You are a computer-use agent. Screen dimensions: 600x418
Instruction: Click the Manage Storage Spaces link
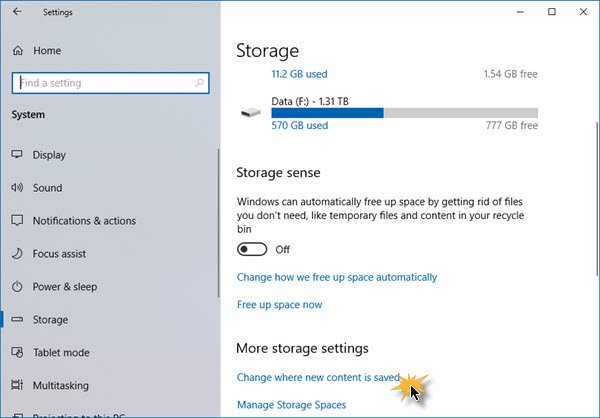point(291,405)
